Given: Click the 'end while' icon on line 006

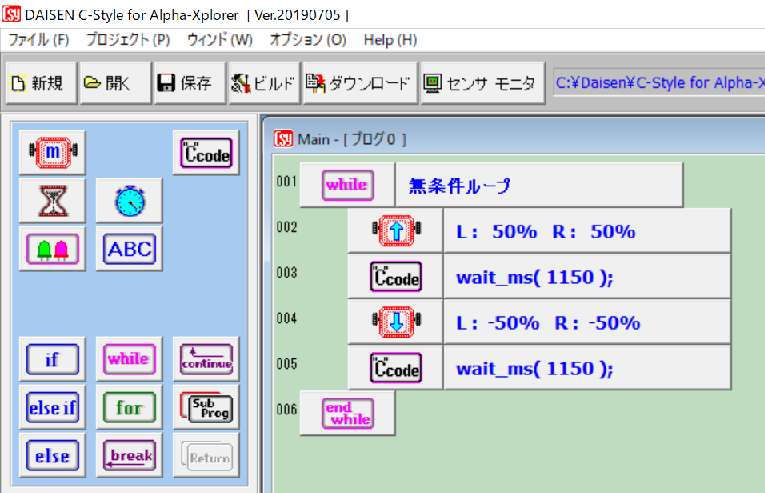Looking at the screenshot, I should point(348,413).
